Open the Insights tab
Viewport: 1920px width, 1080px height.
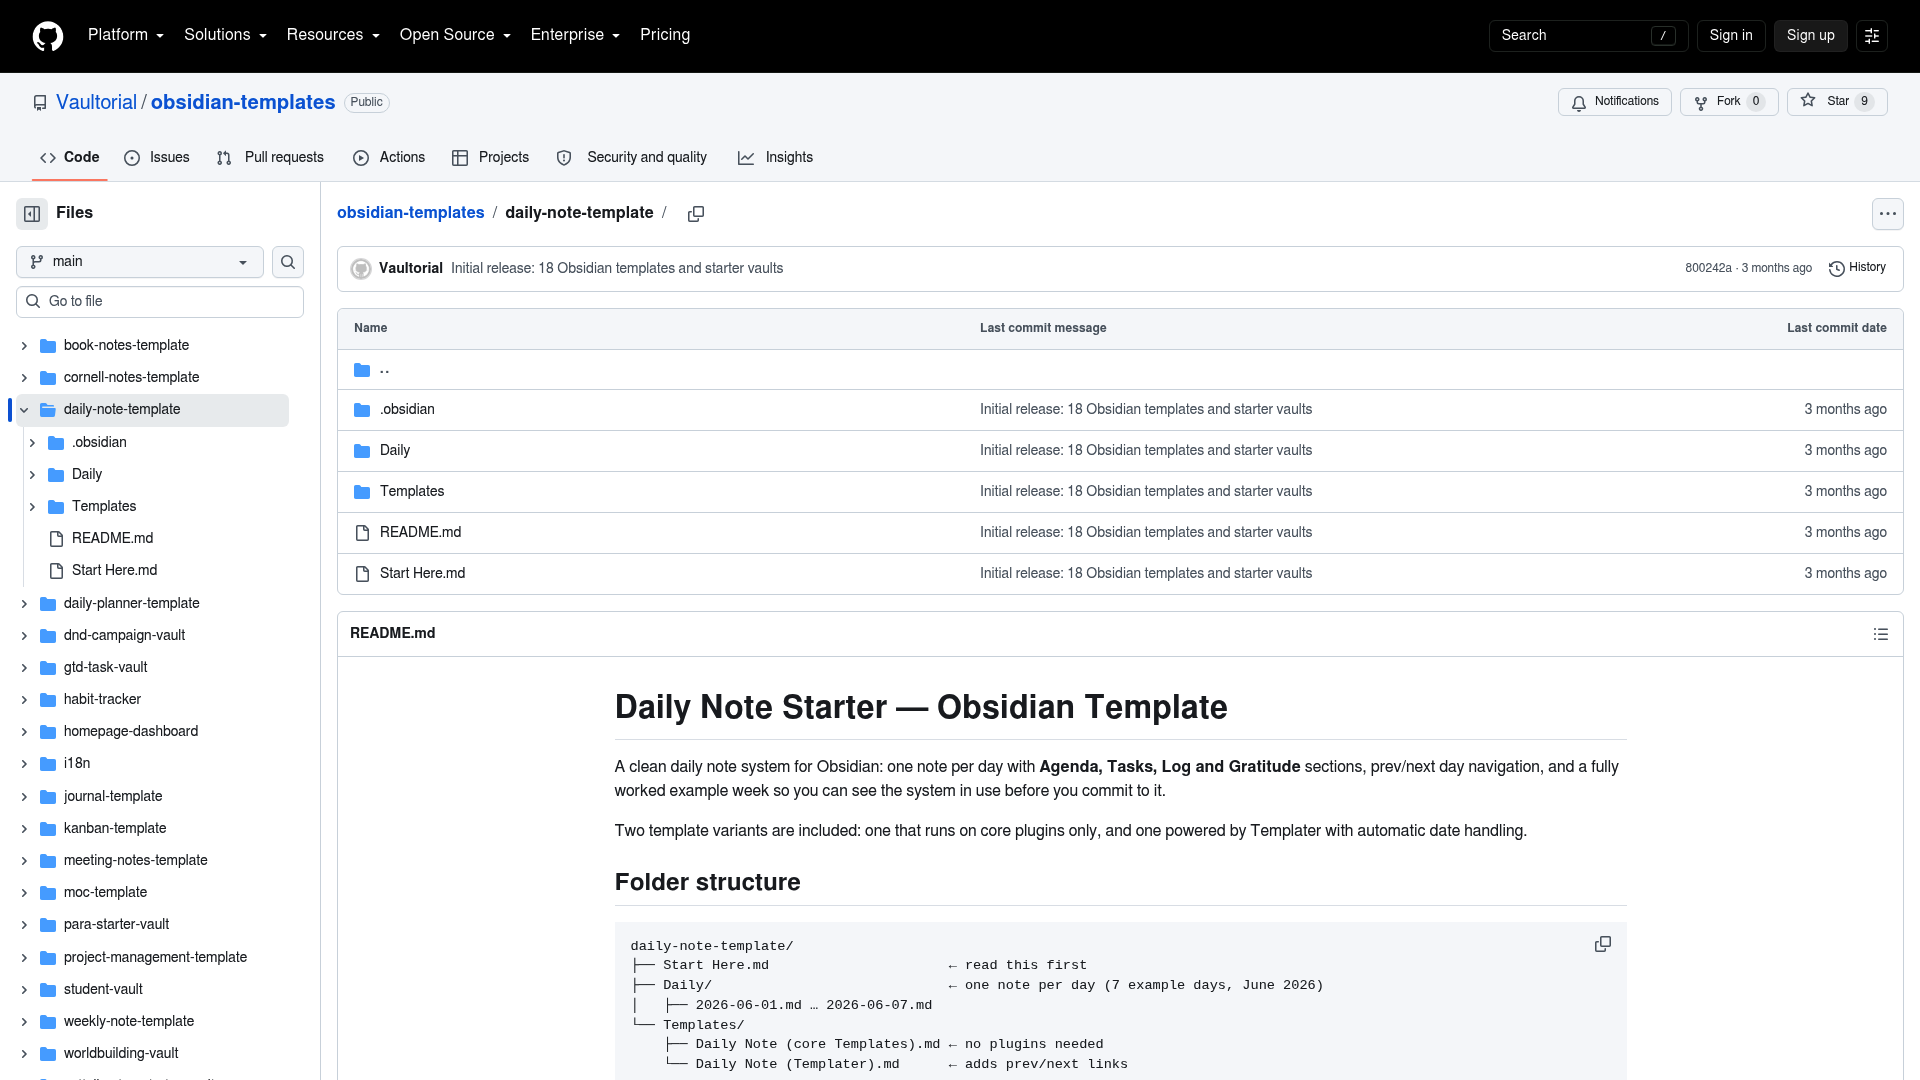pos(776,158)
